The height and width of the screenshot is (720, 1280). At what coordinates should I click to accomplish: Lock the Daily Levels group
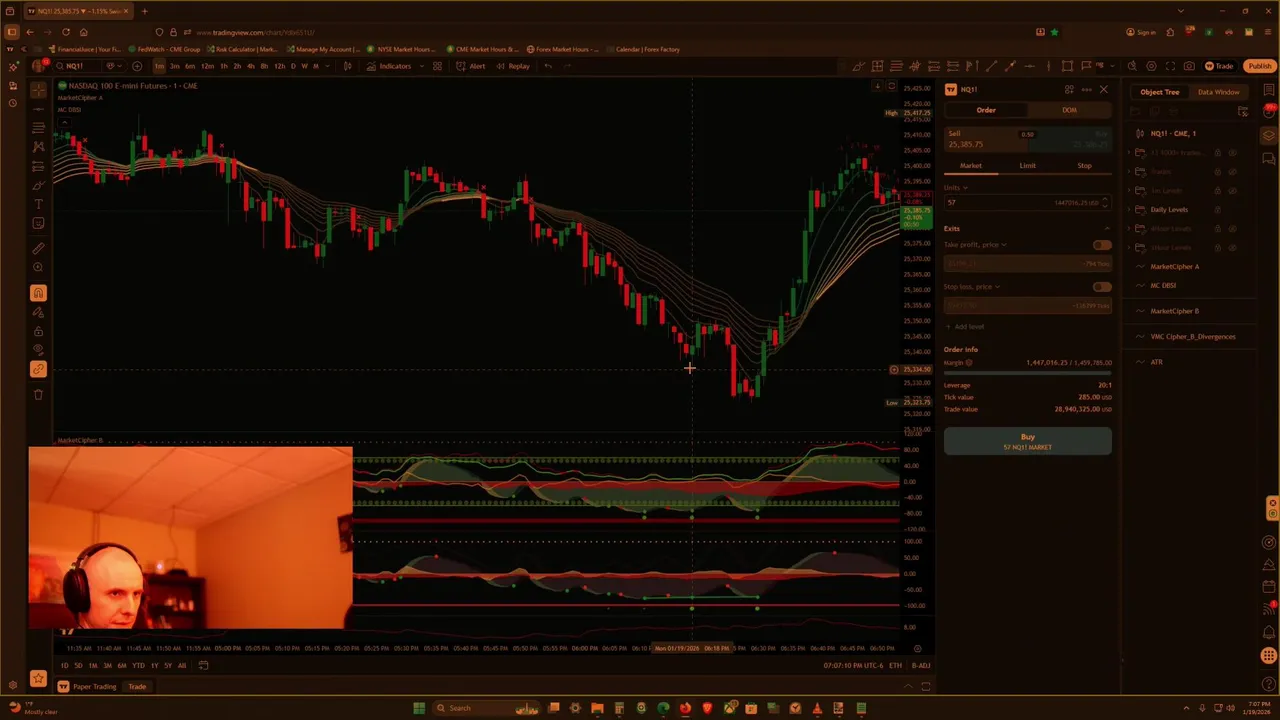point(1218,210)
